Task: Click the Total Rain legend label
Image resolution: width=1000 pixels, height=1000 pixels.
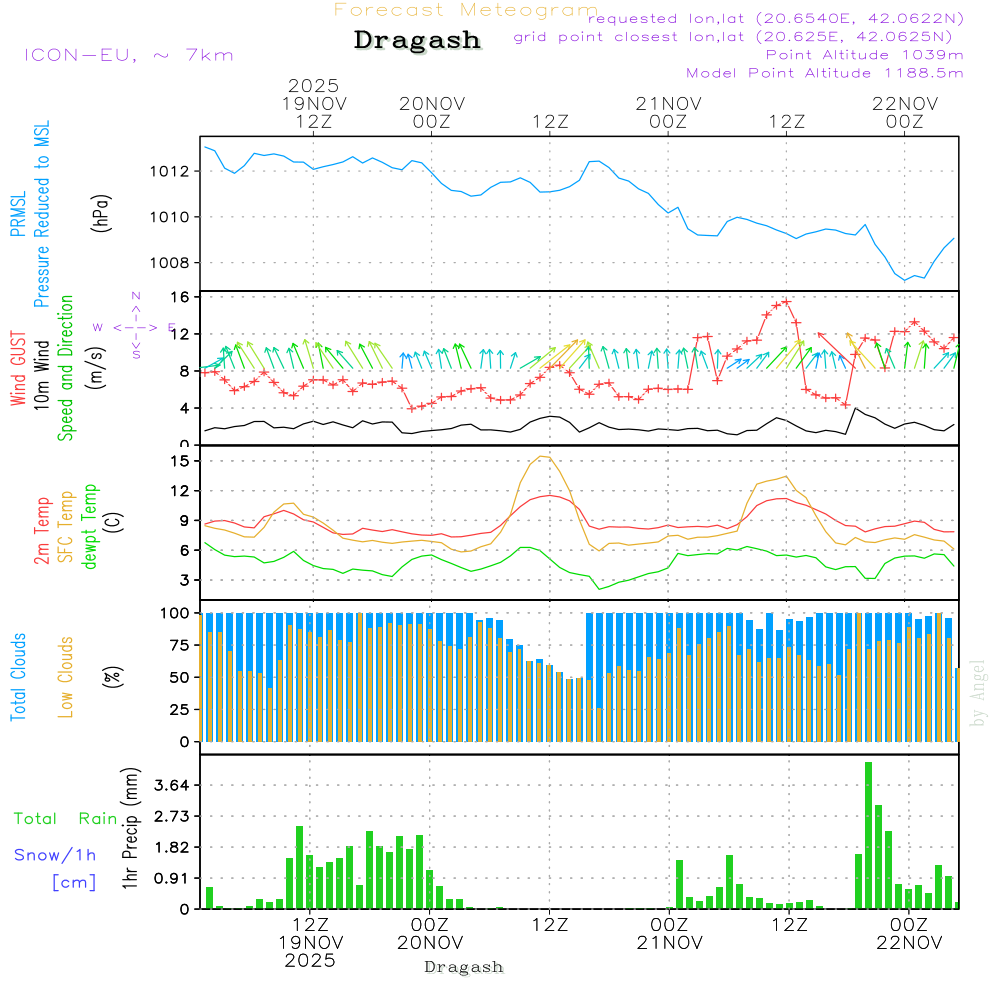Action: tap(65, 818)
